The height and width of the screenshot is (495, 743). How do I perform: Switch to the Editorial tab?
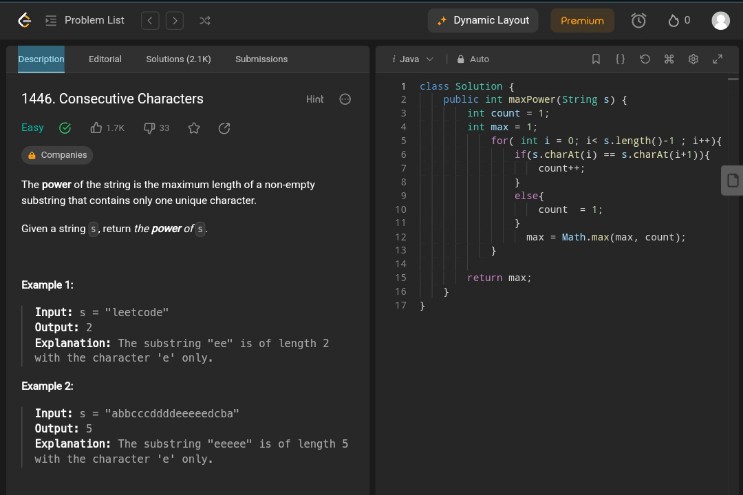(x=105, y=59)
